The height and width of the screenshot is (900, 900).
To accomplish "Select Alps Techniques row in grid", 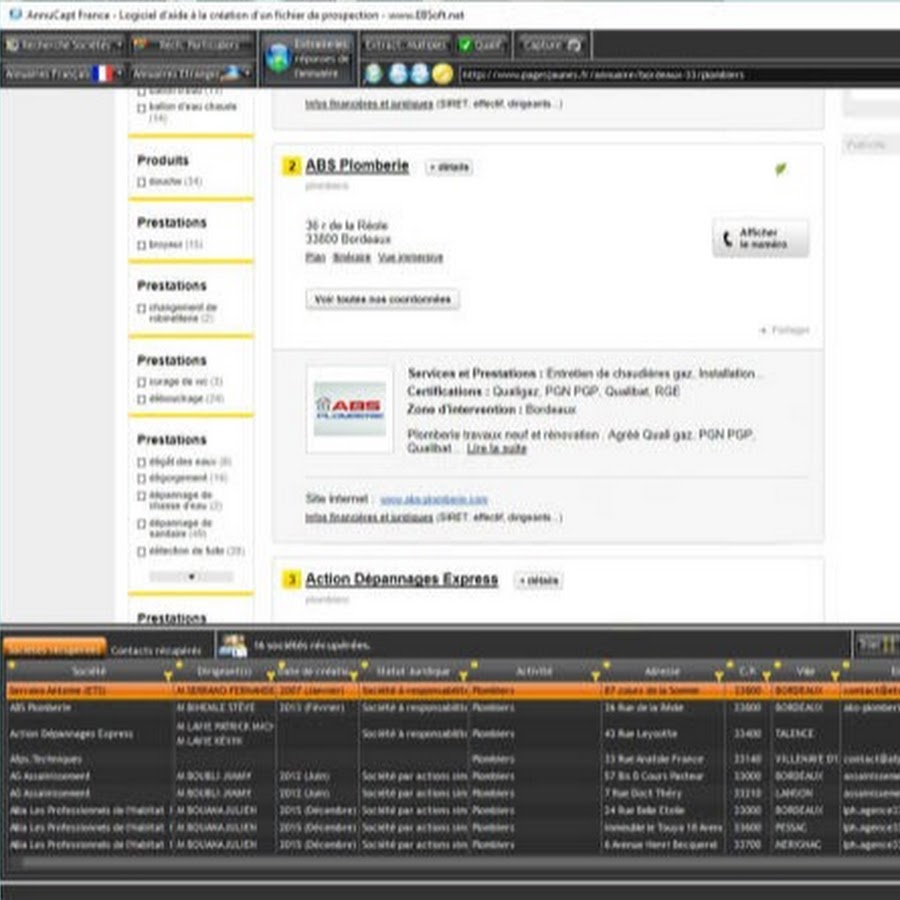I will coord(453,759).
